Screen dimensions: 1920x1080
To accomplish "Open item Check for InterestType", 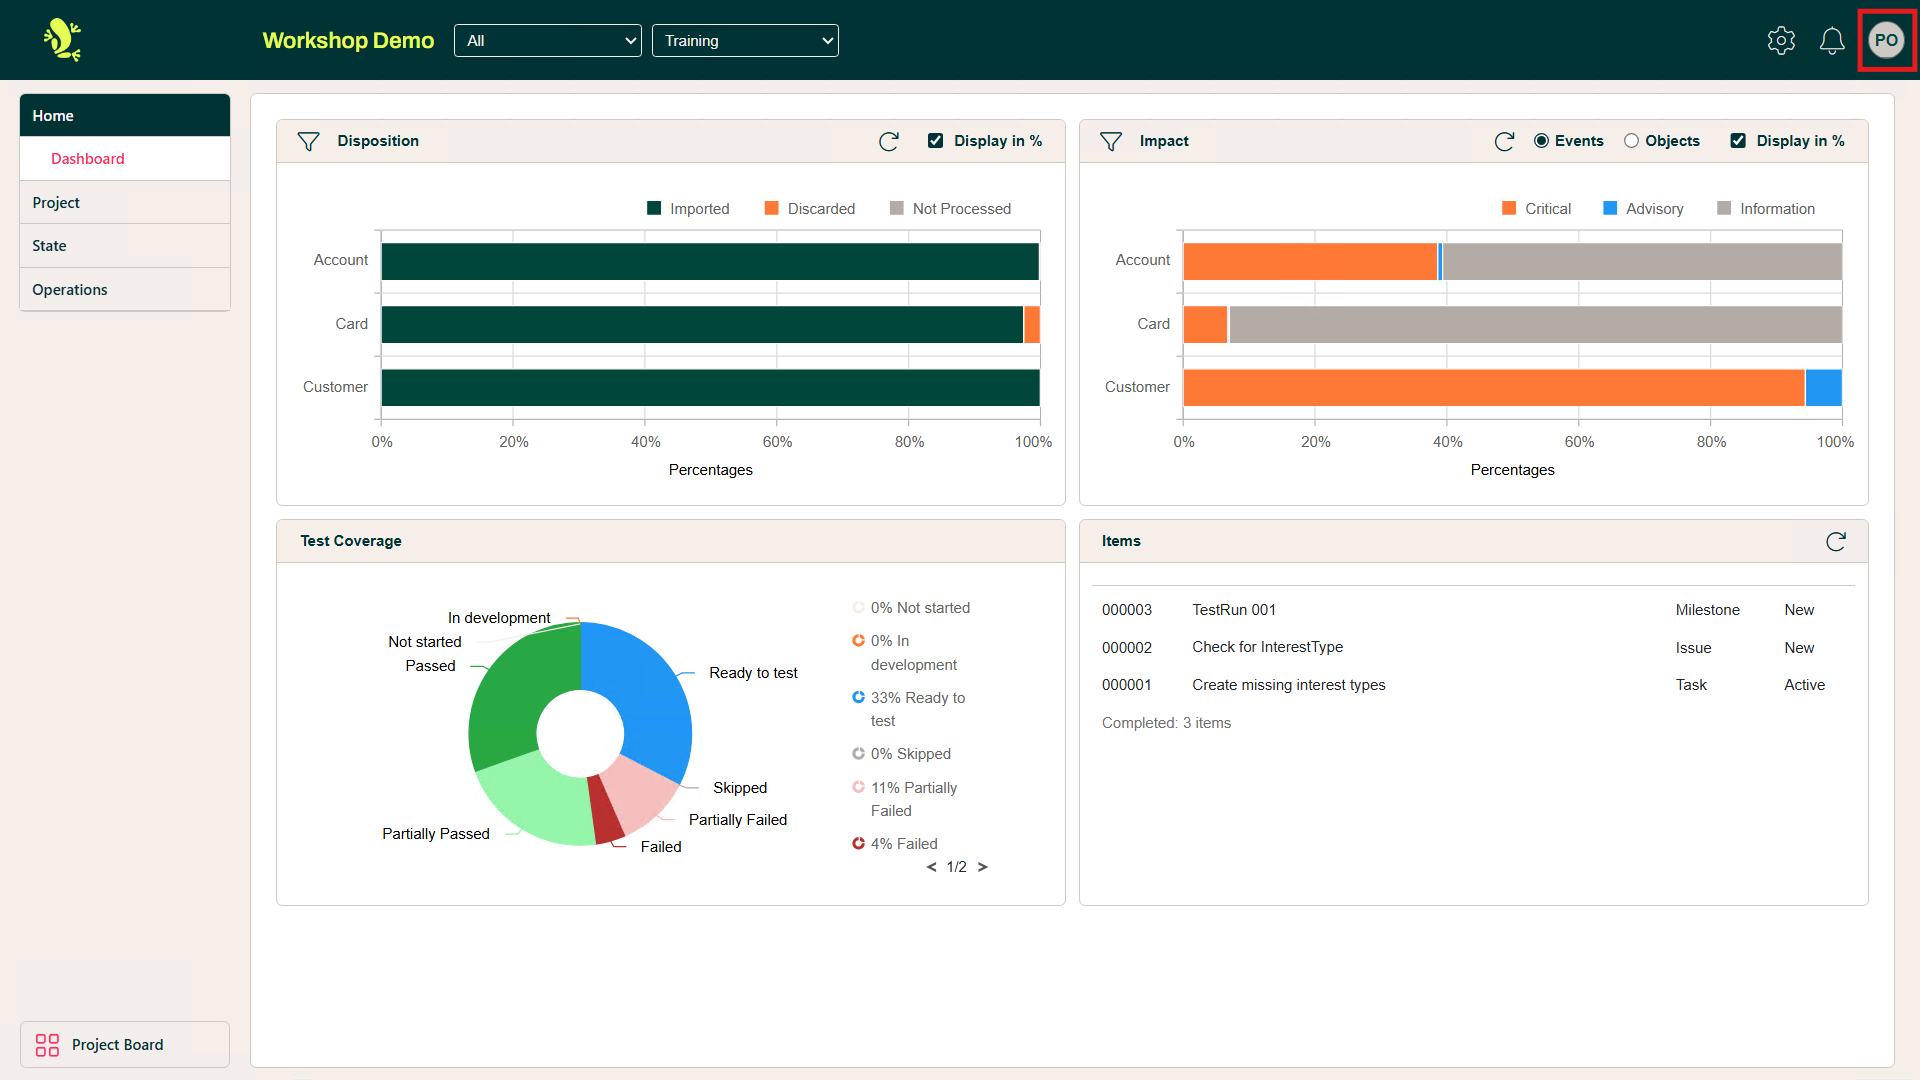I will click(x=1267, y=647).
